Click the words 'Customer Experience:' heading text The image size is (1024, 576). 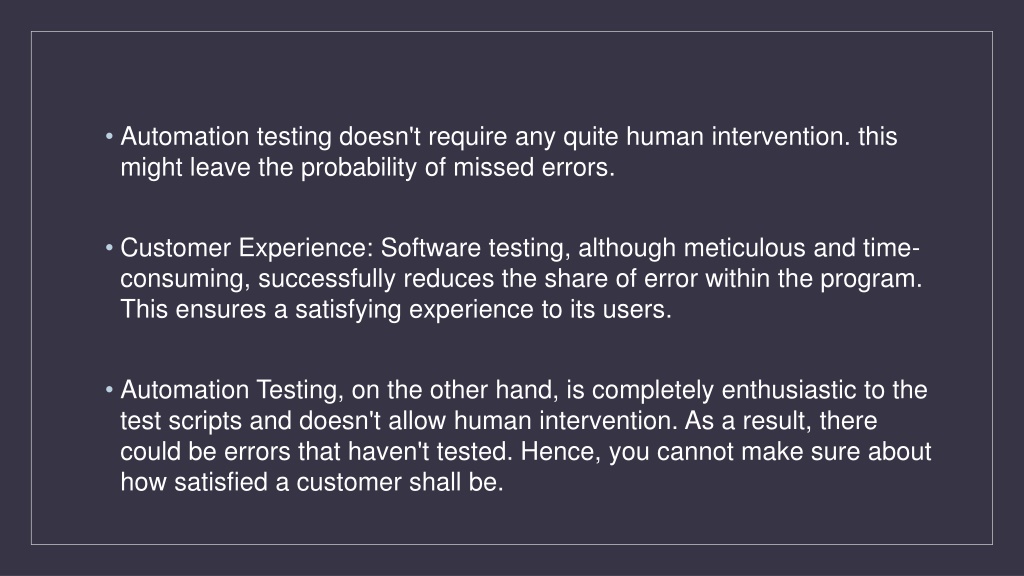(x=247, y=249)
